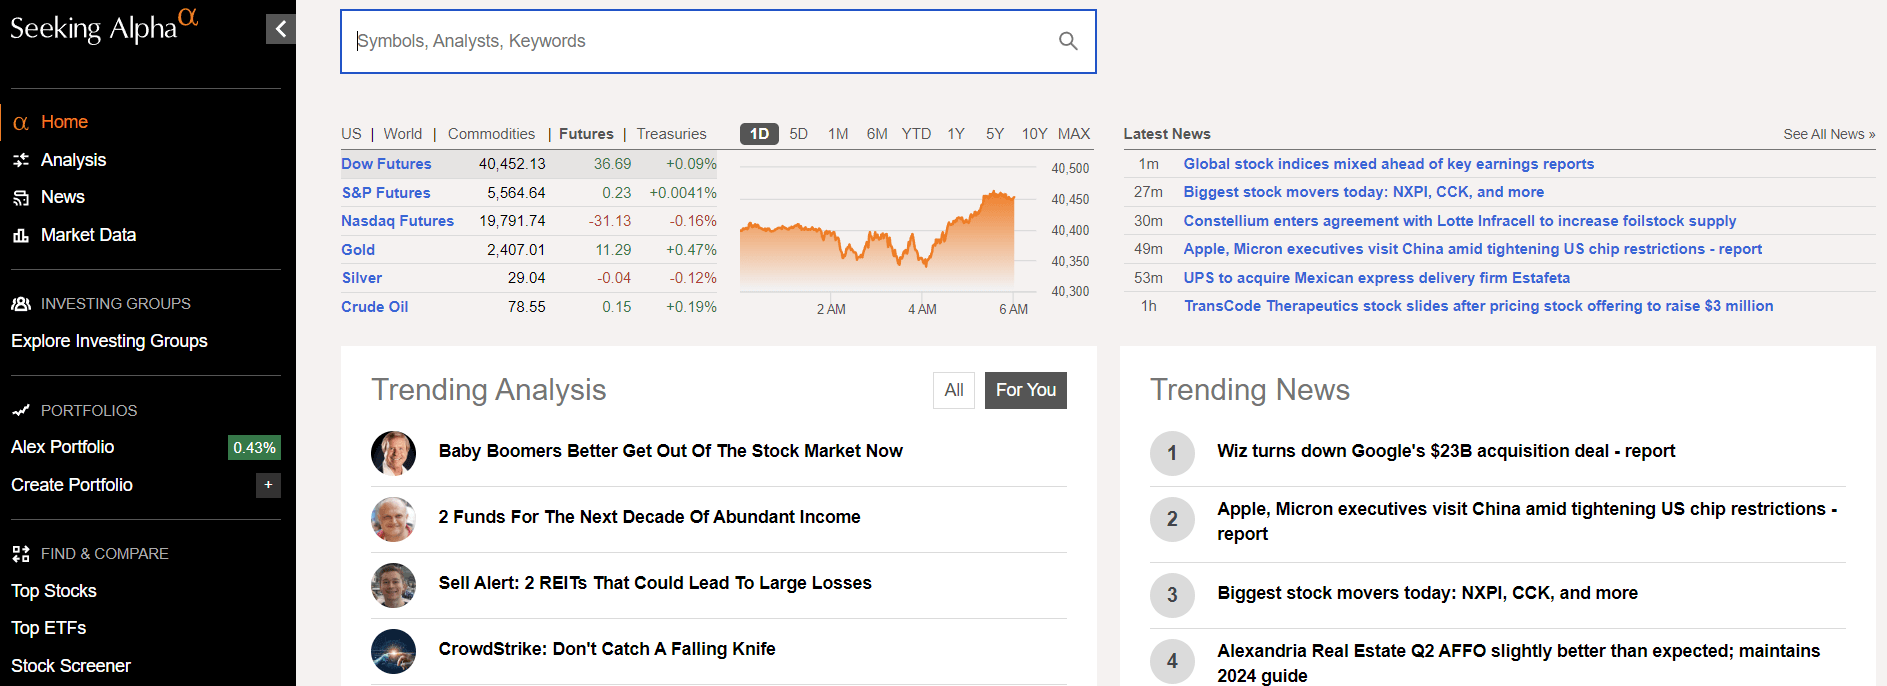1887x686 pixels.
Task: Select the 1D chart range
Action: [759, 134]
